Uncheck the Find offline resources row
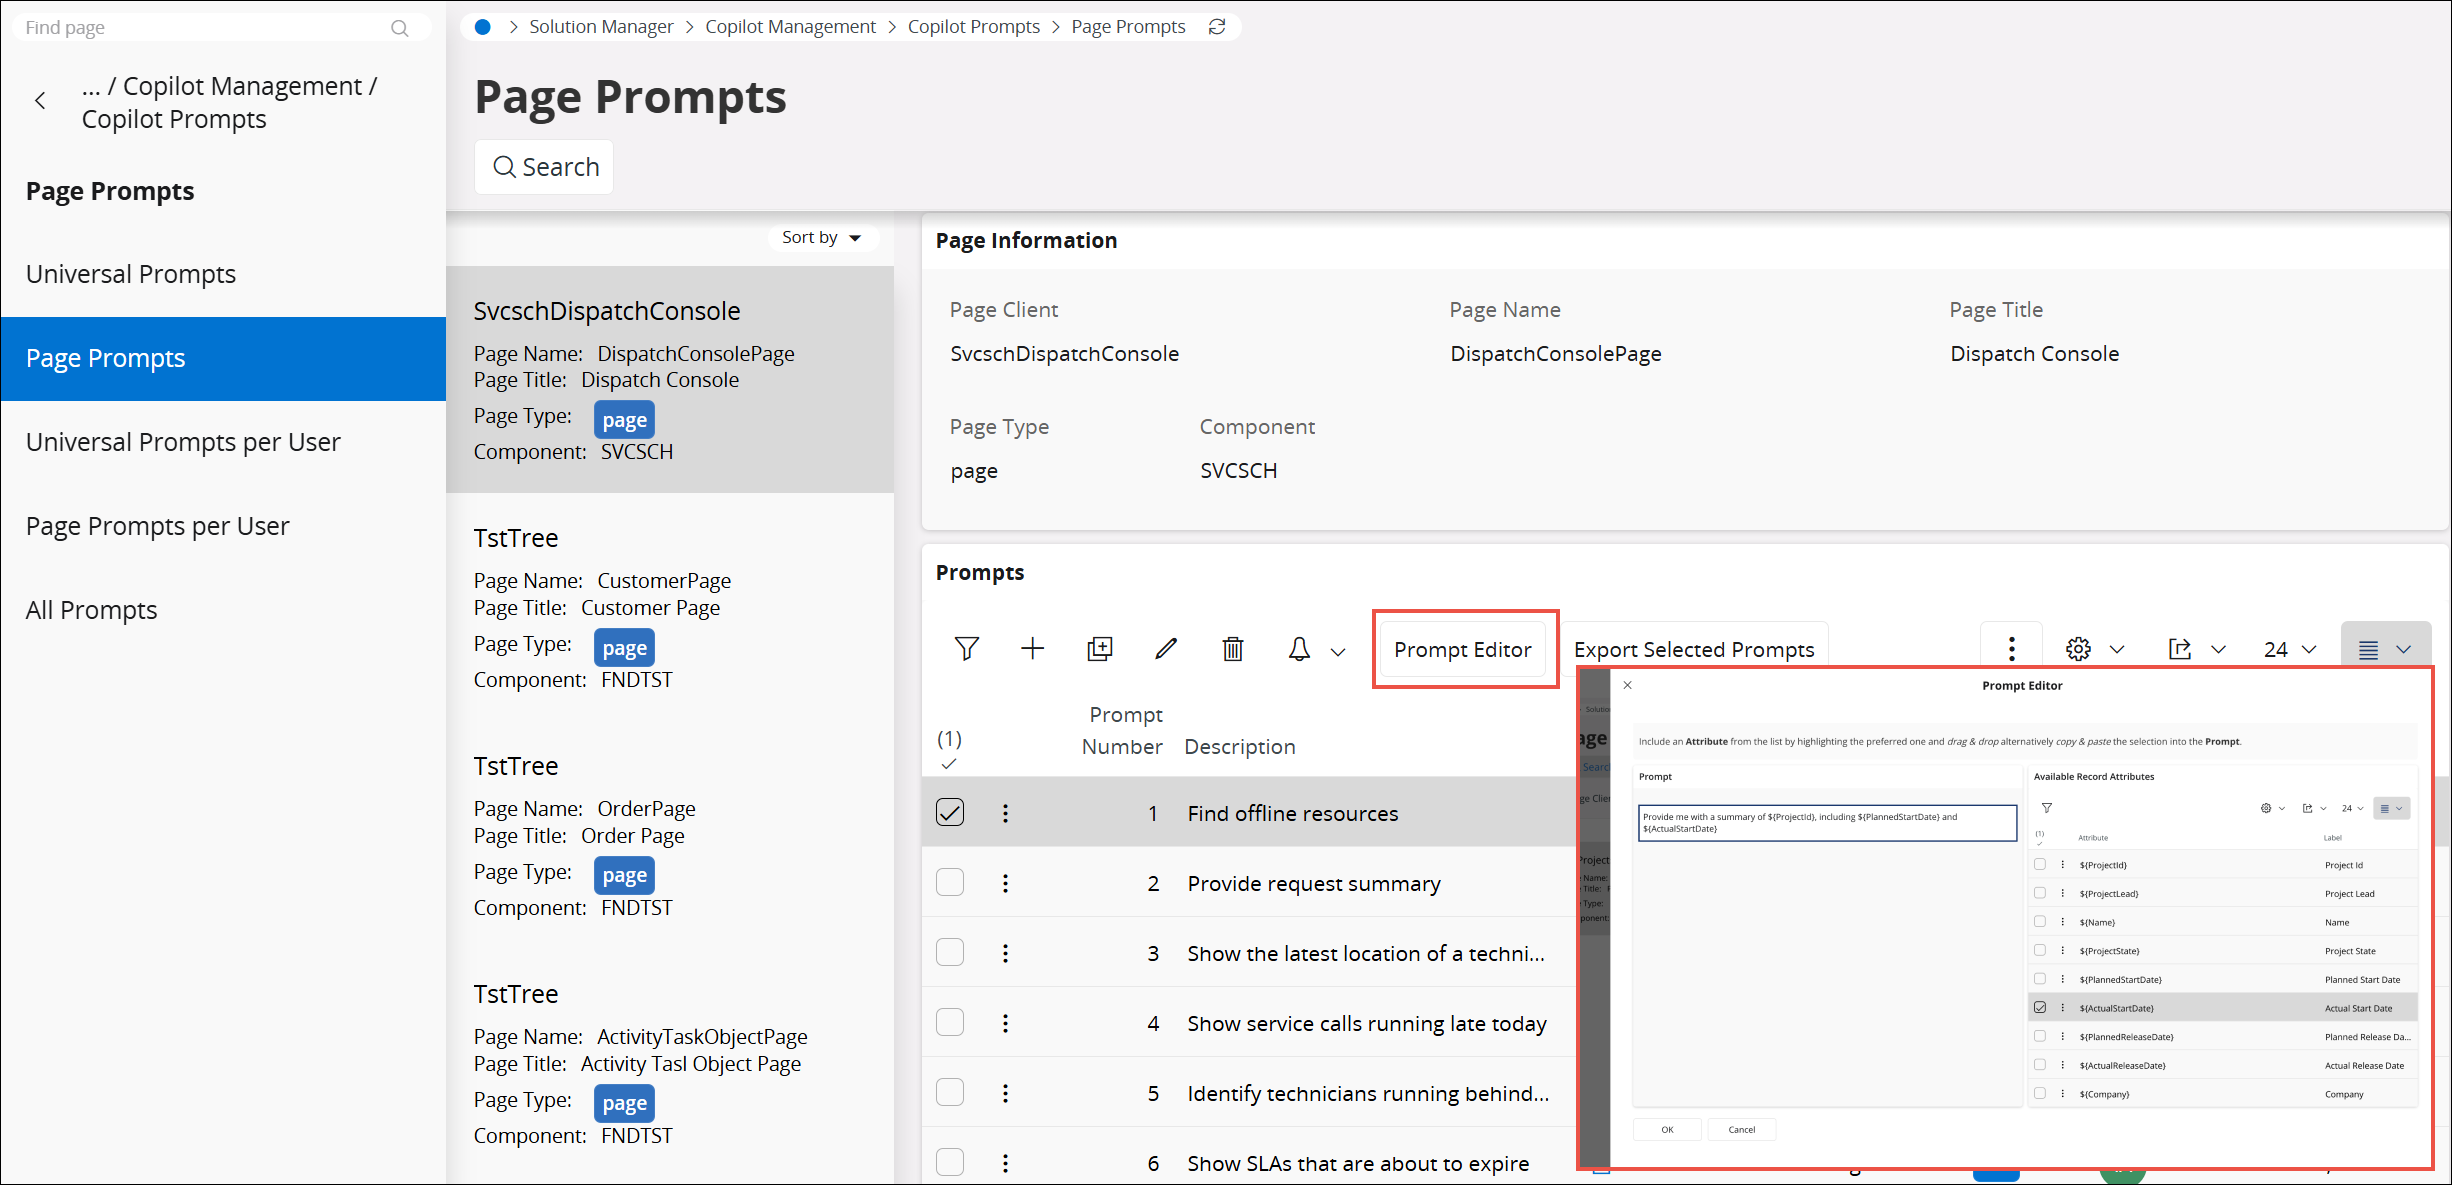The height and width of the screenshot is (1185, 2452). point(950,812)
